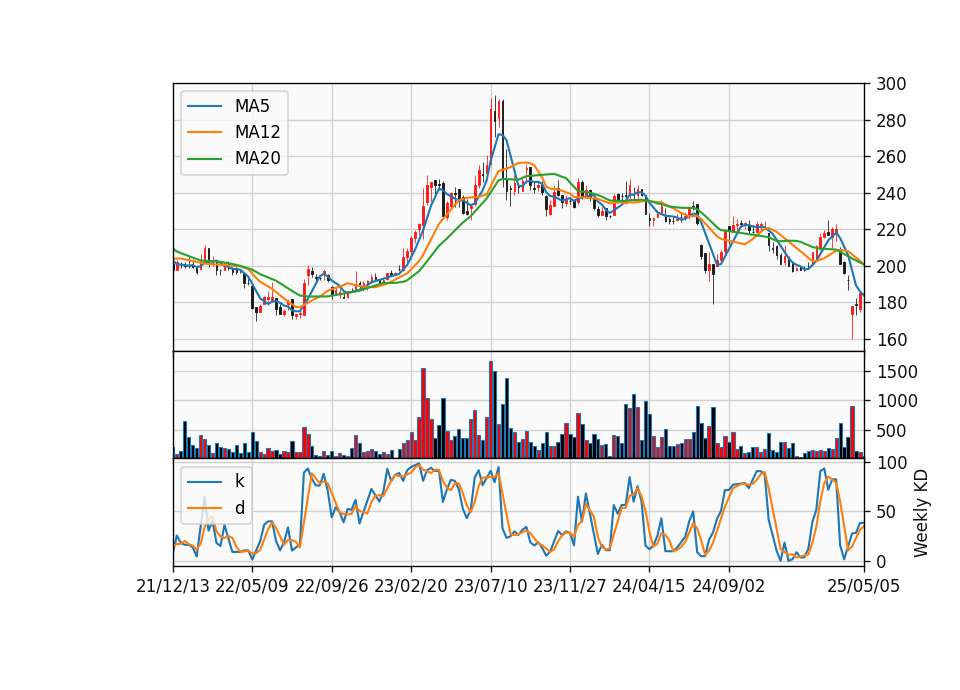
Task: Click the 23/11/27 date label
Action: point(570,586)
